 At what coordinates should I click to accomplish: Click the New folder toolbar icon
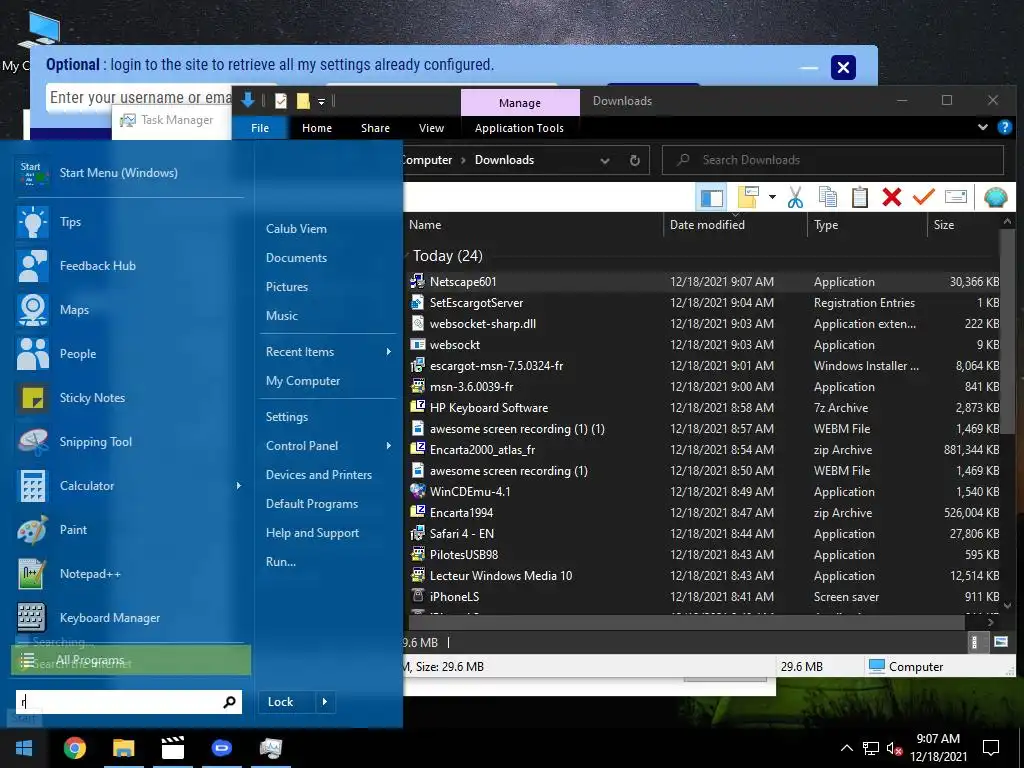(748, 197)
